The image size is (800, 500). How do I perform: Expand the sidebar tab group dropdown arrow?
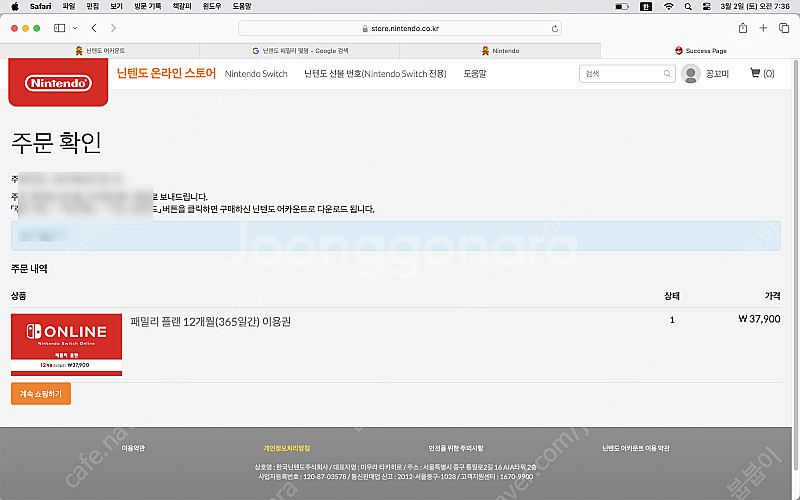click(x=75, y=28)
